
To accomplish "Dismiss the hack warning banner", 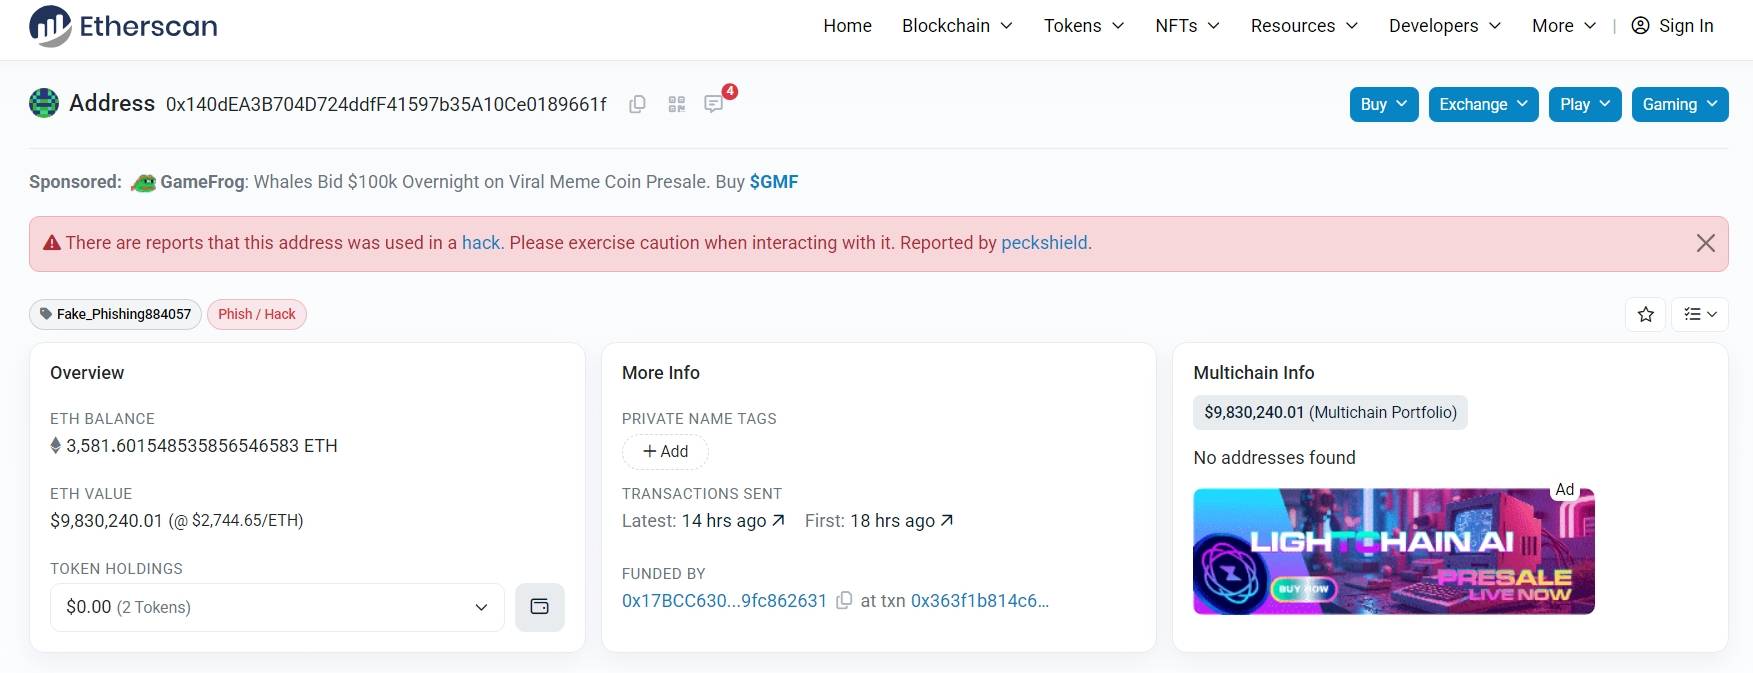I will click(1706, 243).
